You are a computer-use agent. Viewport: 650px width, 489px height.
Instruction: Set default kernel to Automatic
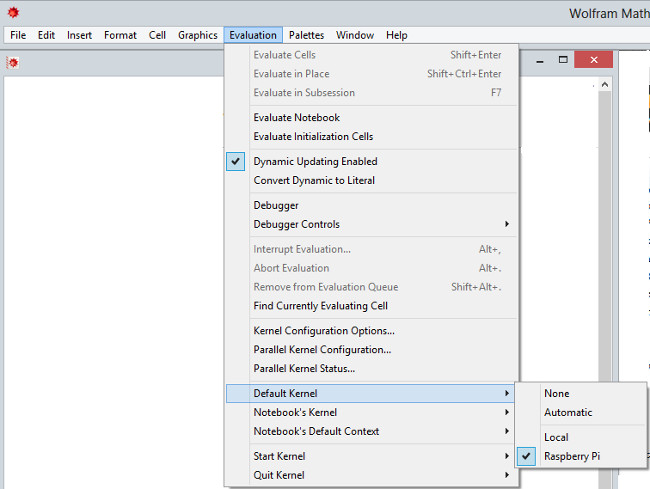point(568,412)
